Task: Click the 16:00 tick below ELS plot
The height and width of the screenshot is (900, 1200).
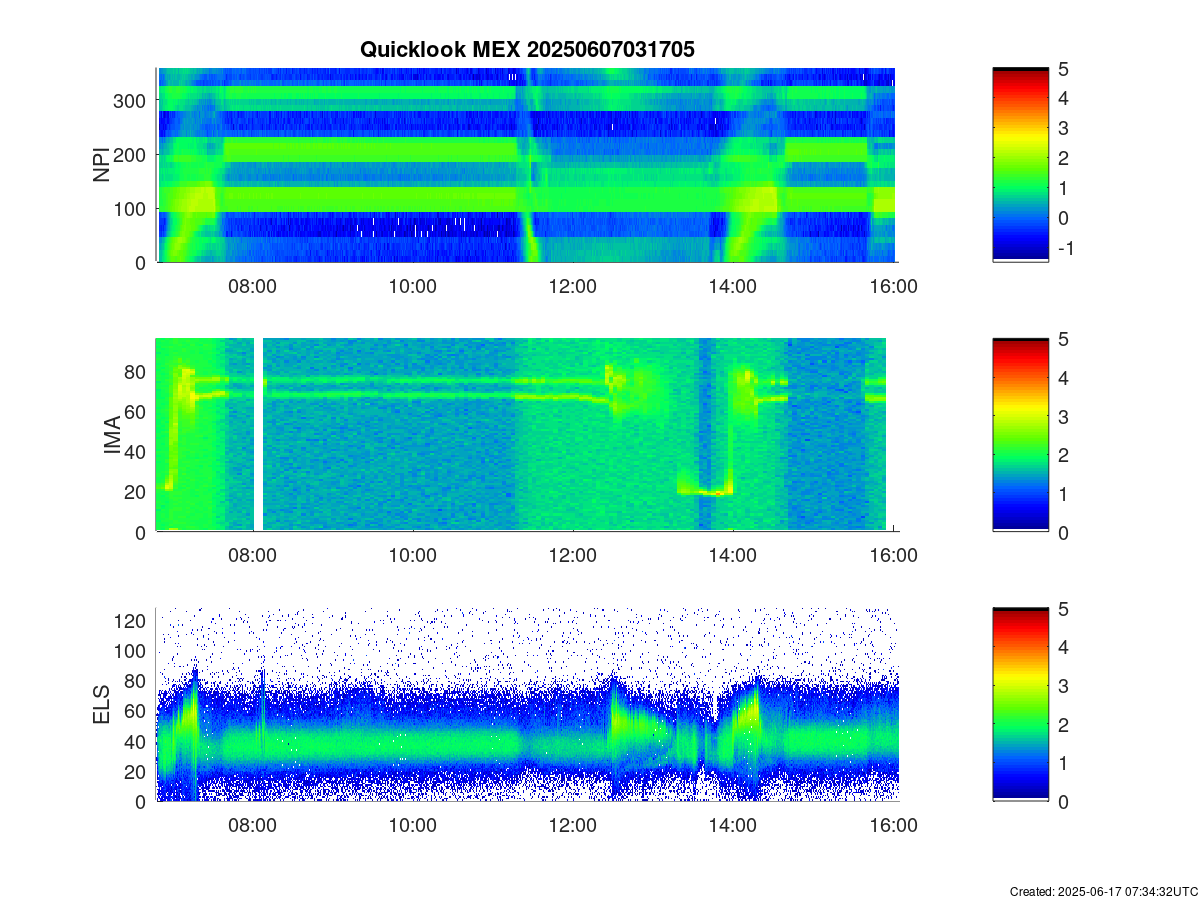Action: coord(894,825)
